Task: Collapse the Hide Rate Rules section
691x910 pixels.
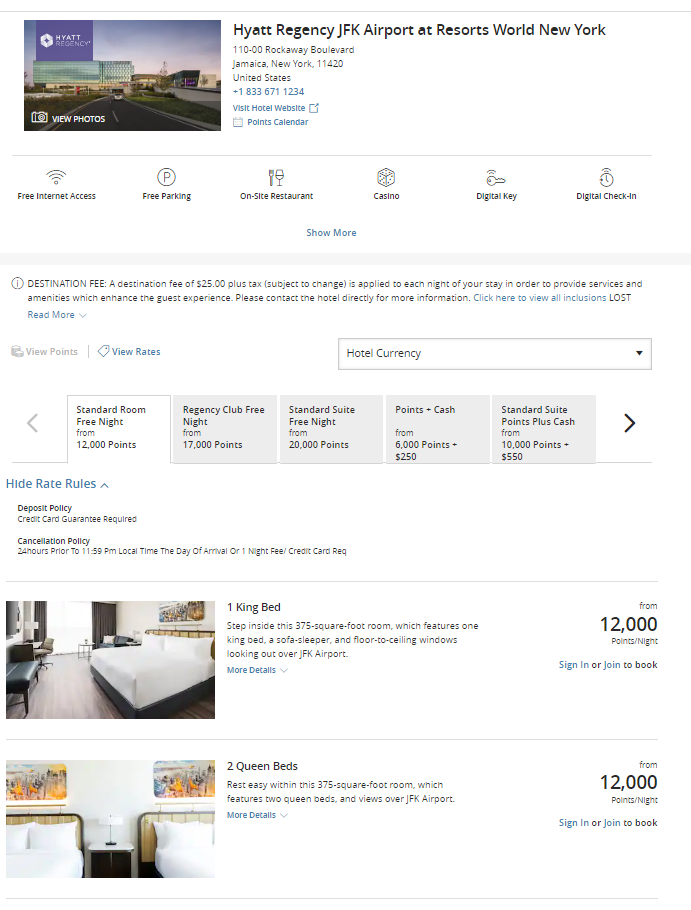Action: pyautogui.click(x=57, y=483)
